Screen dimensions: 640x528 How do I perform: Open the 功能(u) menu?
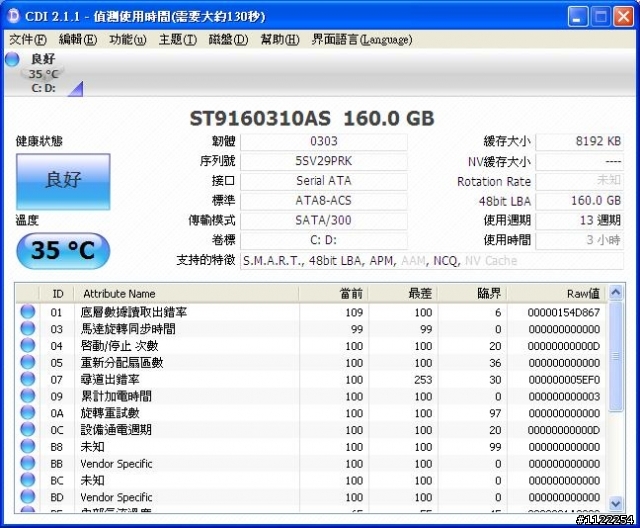(127, 40)
